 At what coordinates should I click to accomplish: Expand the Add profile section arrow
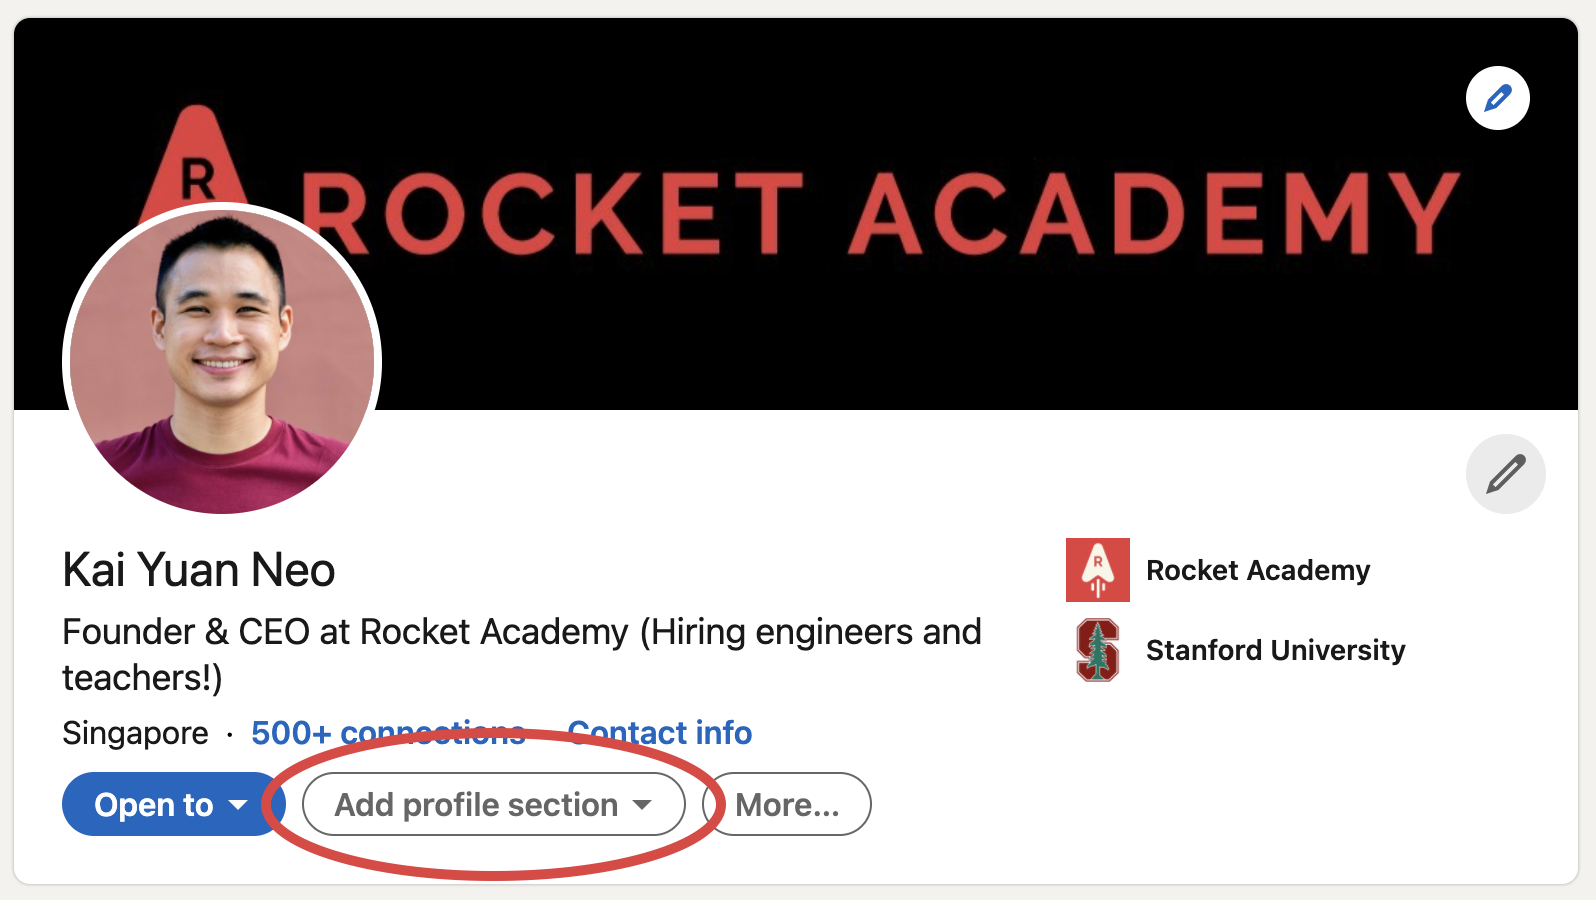tap(642, 804)
